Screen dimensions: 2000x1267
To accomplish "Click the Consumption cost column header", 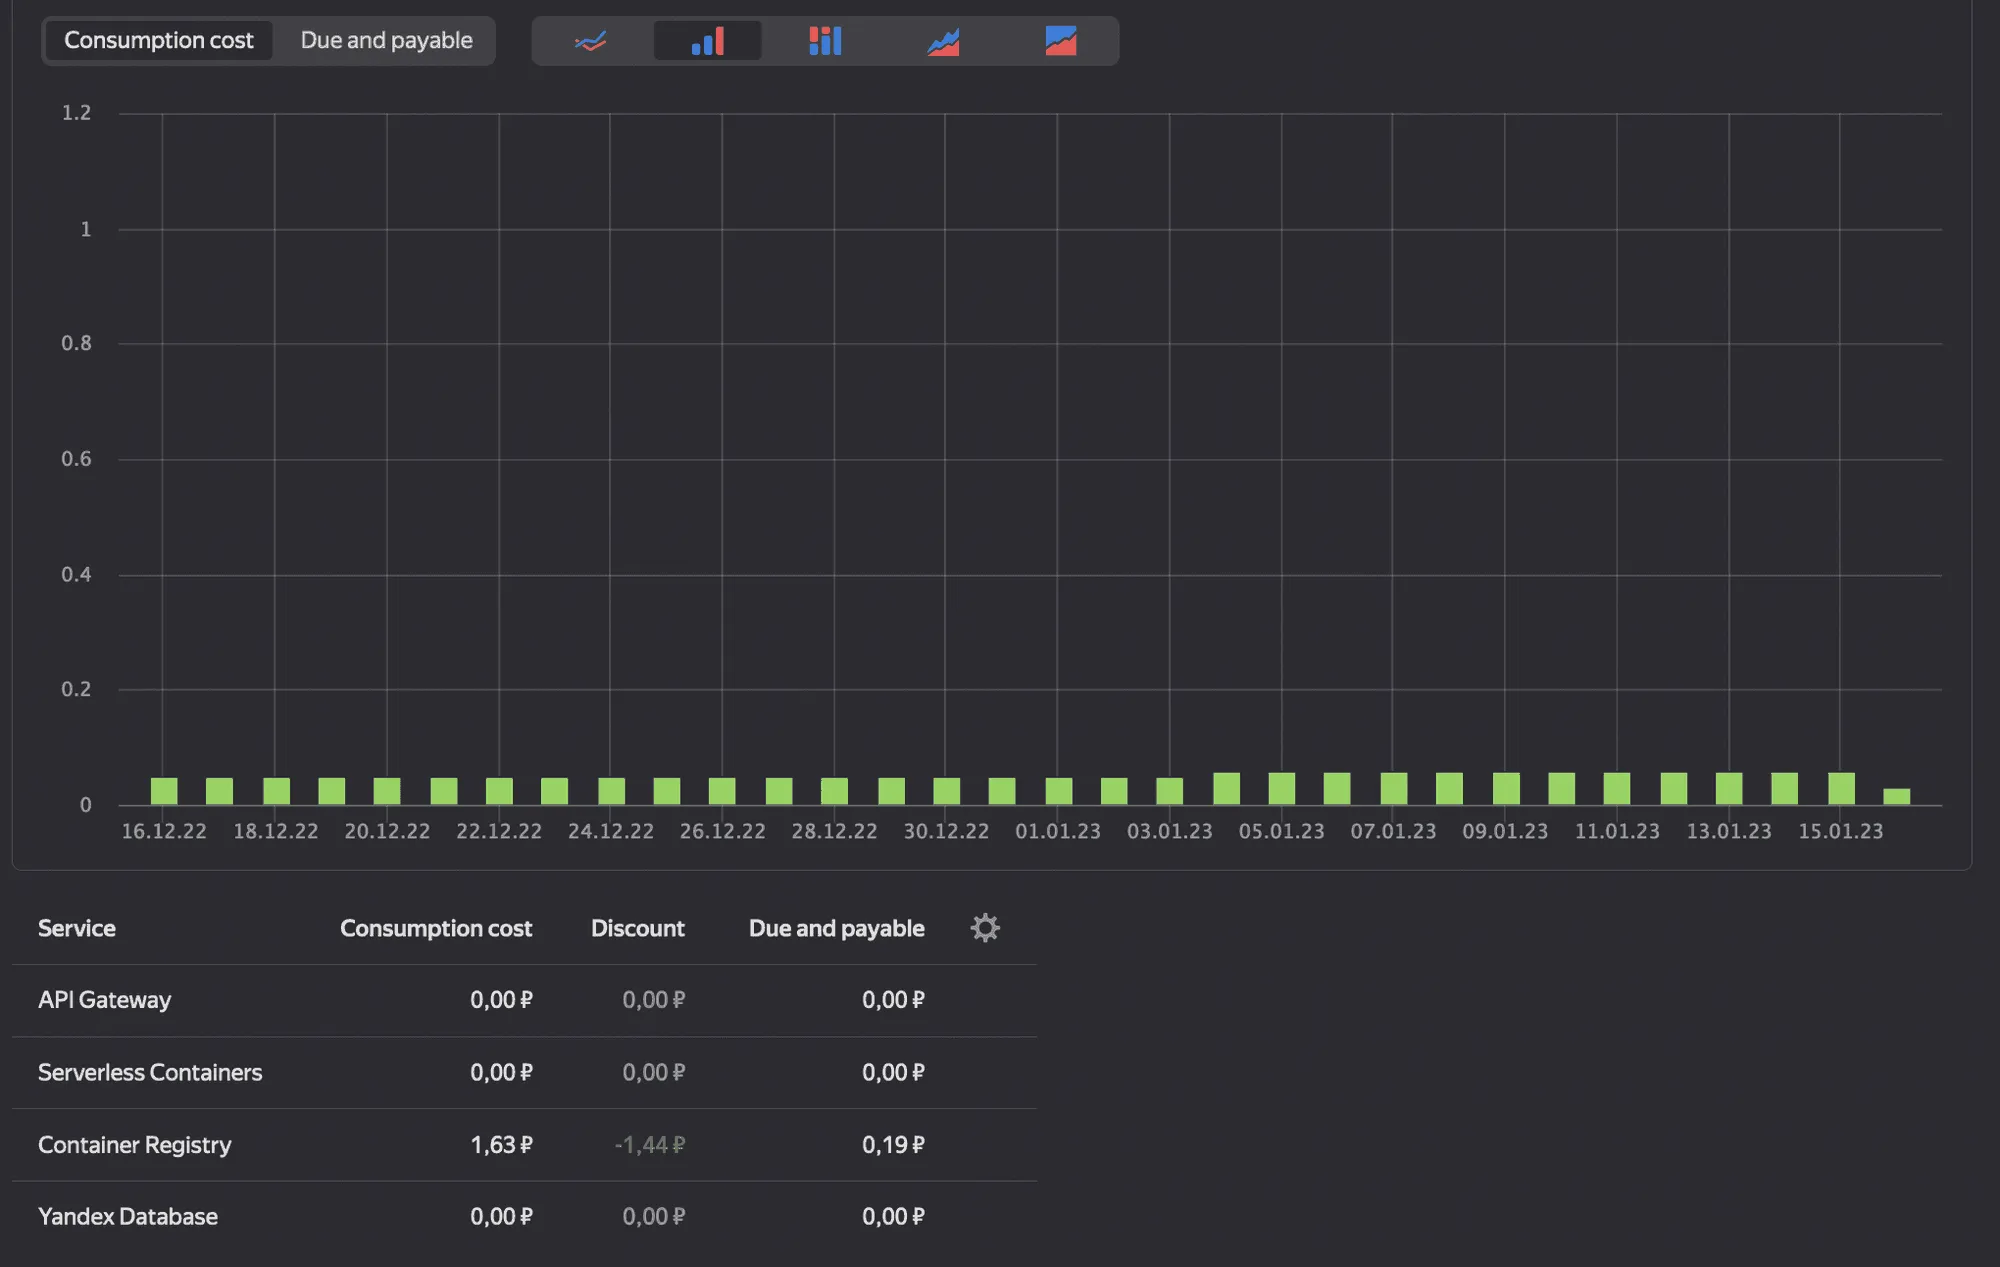I will 436,928.
